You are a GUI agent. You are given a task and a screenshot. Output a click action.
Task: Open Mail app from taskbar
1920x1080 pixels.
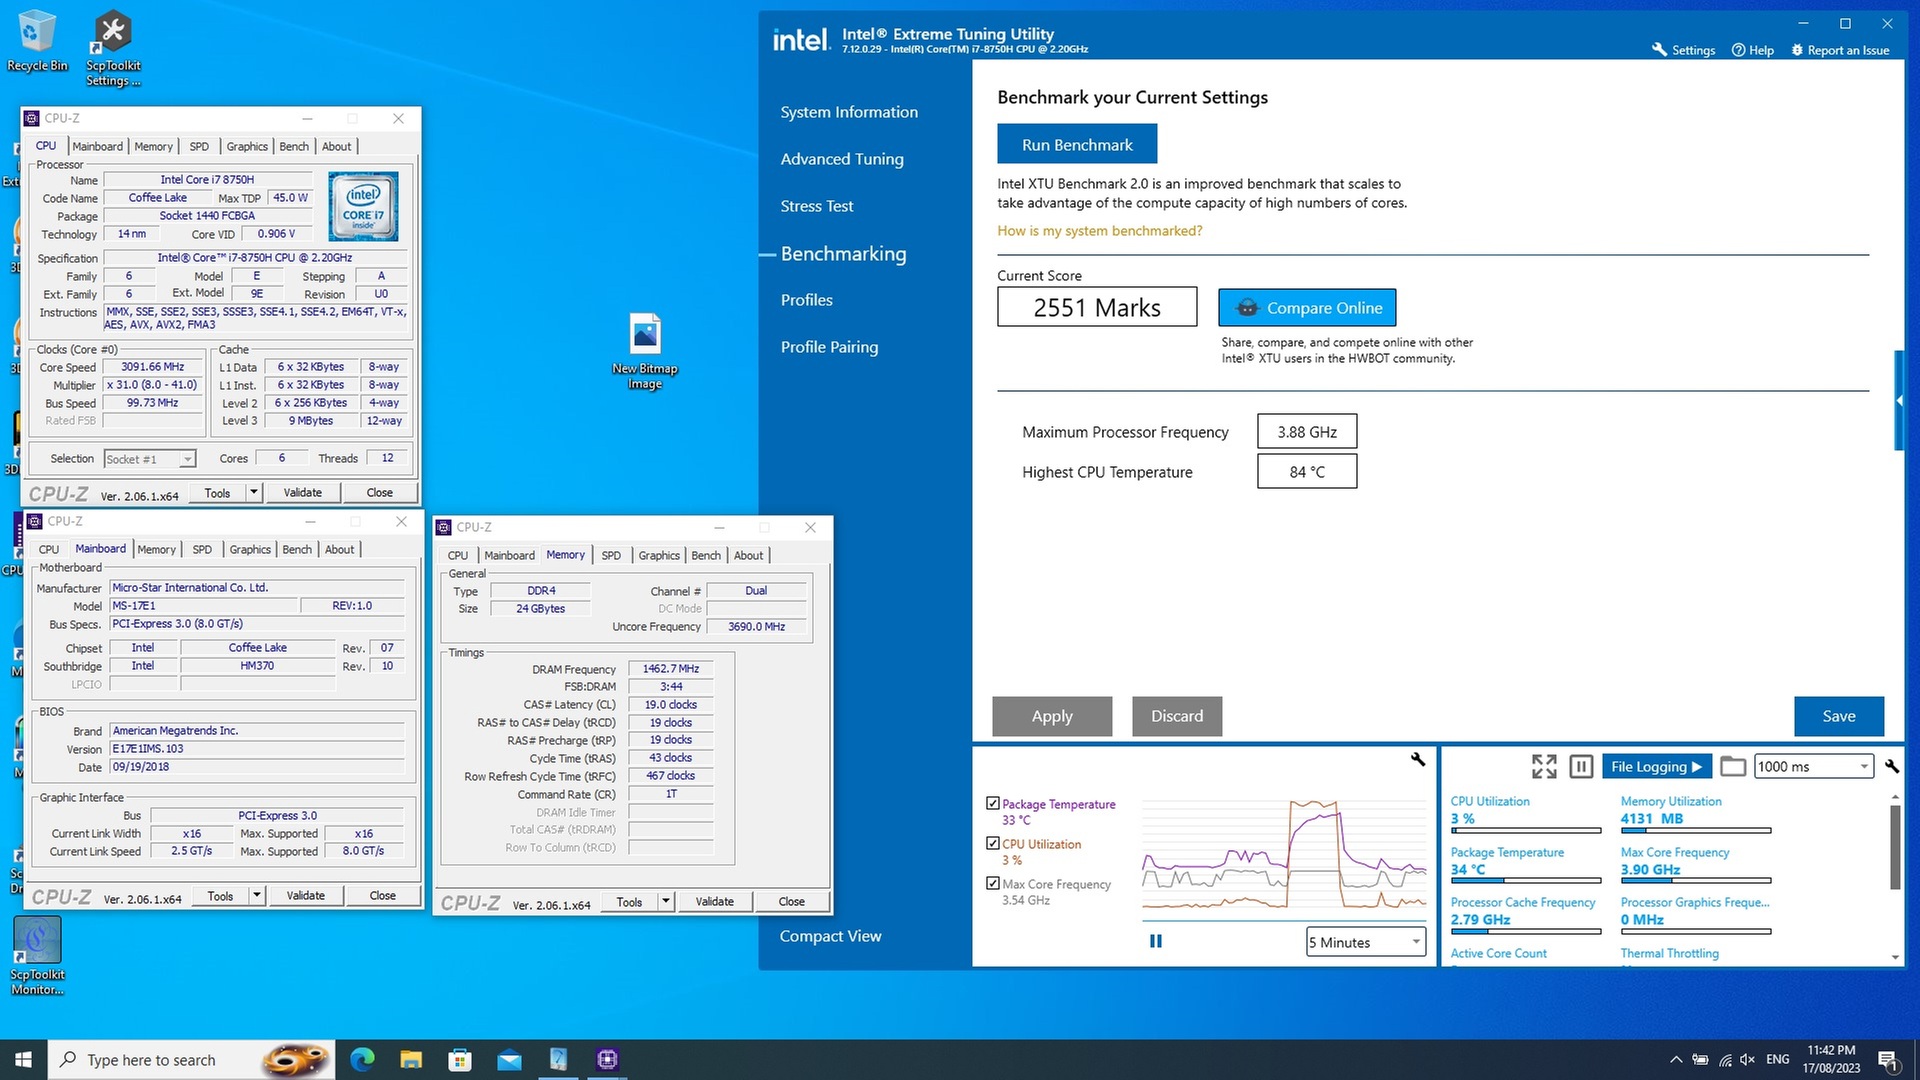pos(509,1059)
